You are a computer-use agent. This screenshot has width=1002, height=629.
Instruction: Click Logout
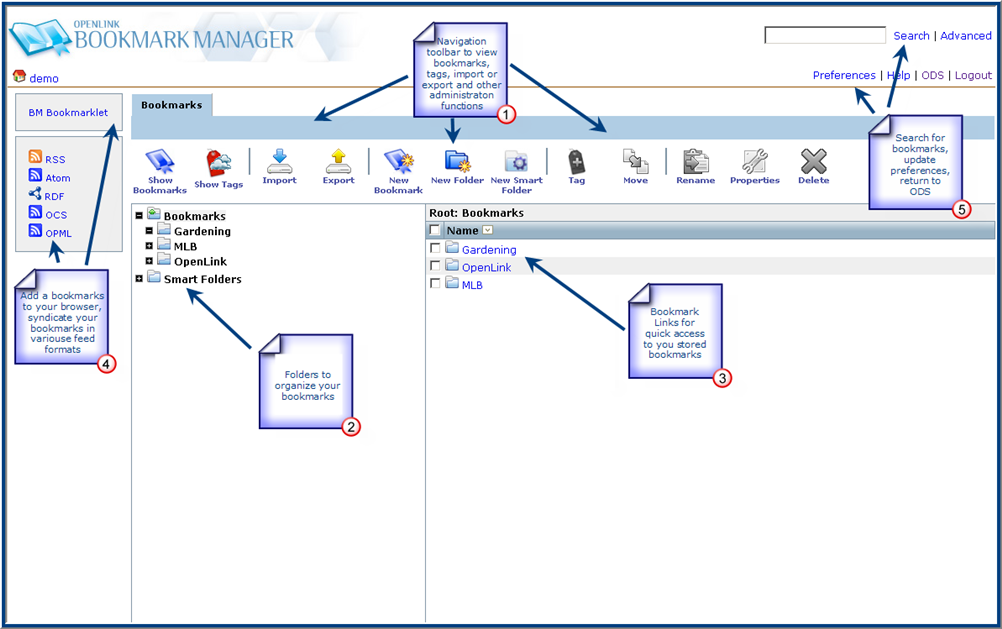[973, 75]
